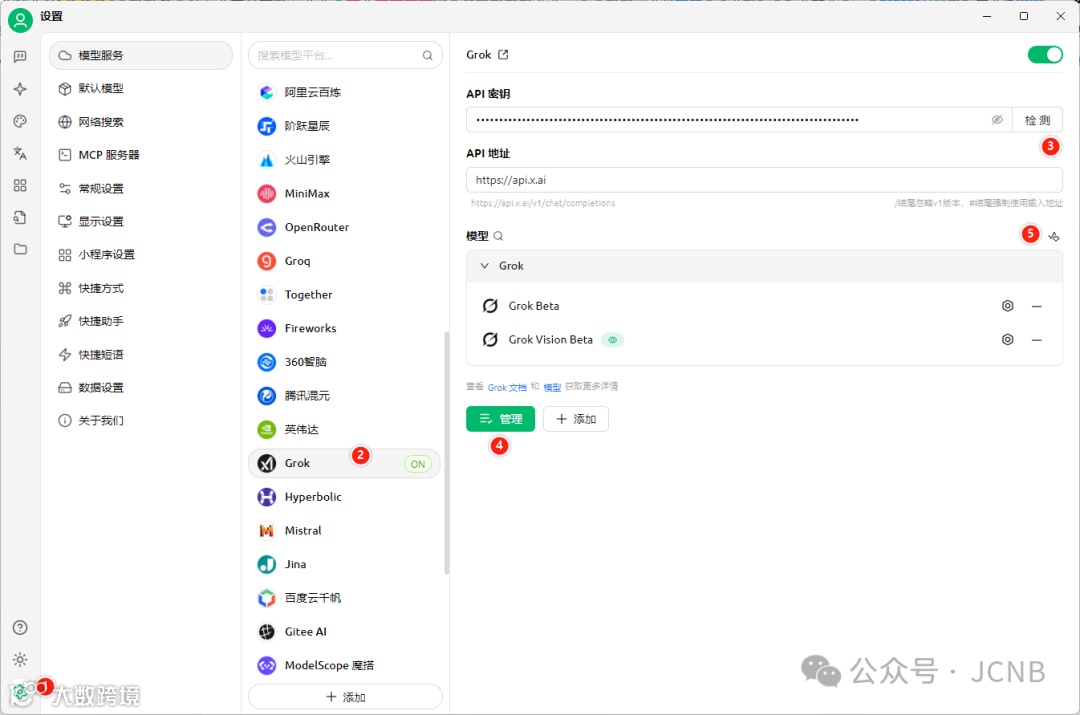This screenshot has width=1080, height=715.
Task: Open the agents sparkle icon in sidebar
Action: 20,89
